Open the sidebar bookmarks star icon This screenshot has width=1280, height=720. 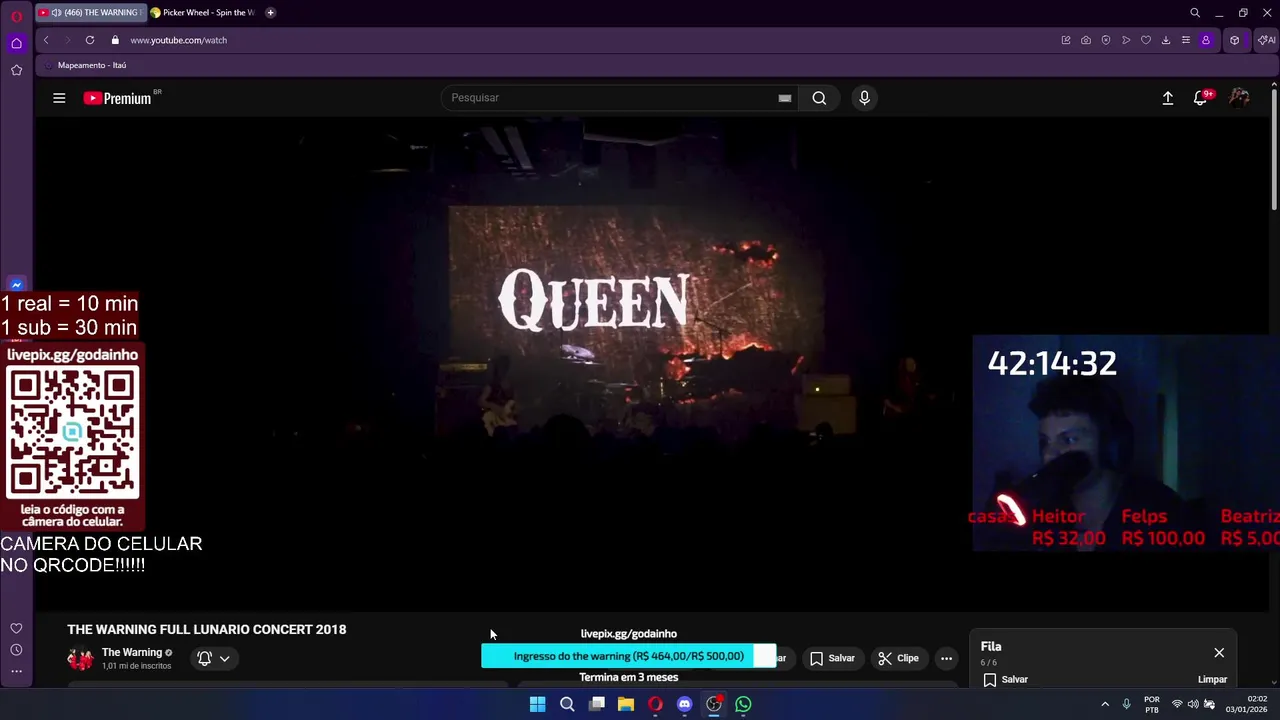click(16, 70)
